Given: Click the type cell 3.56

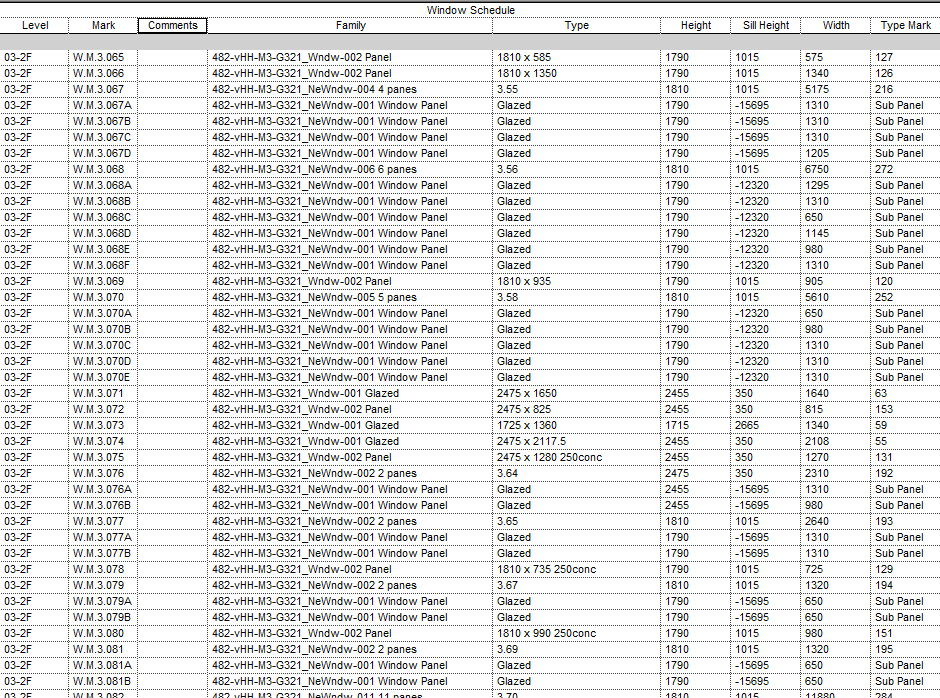Looking at the screenshot, I should pyautogui.click(x=577, y=169).
